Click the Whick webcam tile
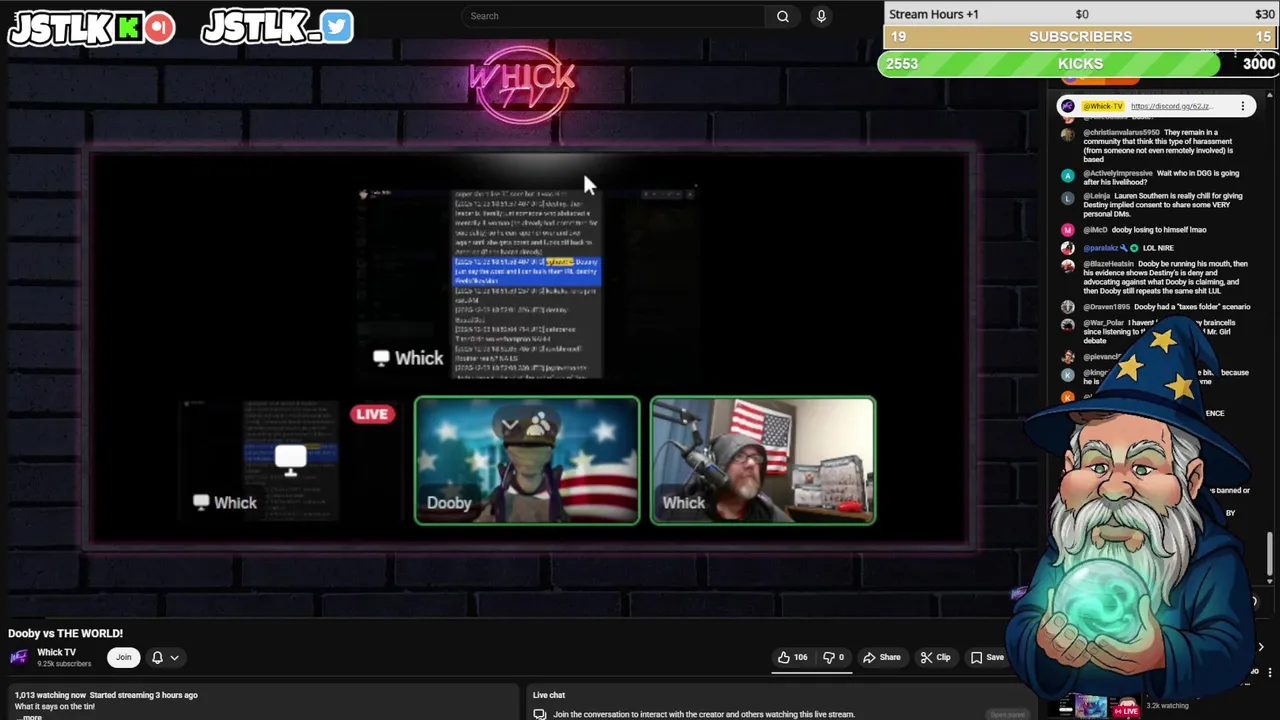 pos(763,460)
